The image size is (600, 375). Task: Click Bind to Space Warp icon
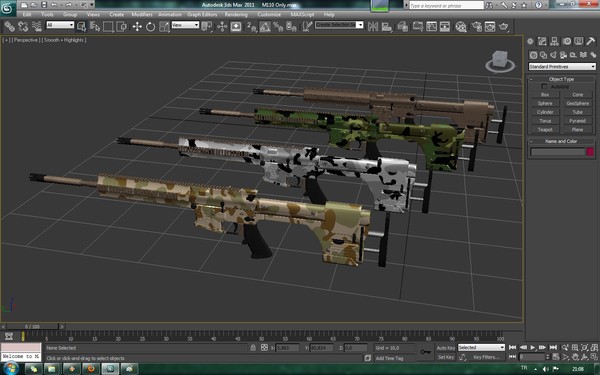(37, 26)
